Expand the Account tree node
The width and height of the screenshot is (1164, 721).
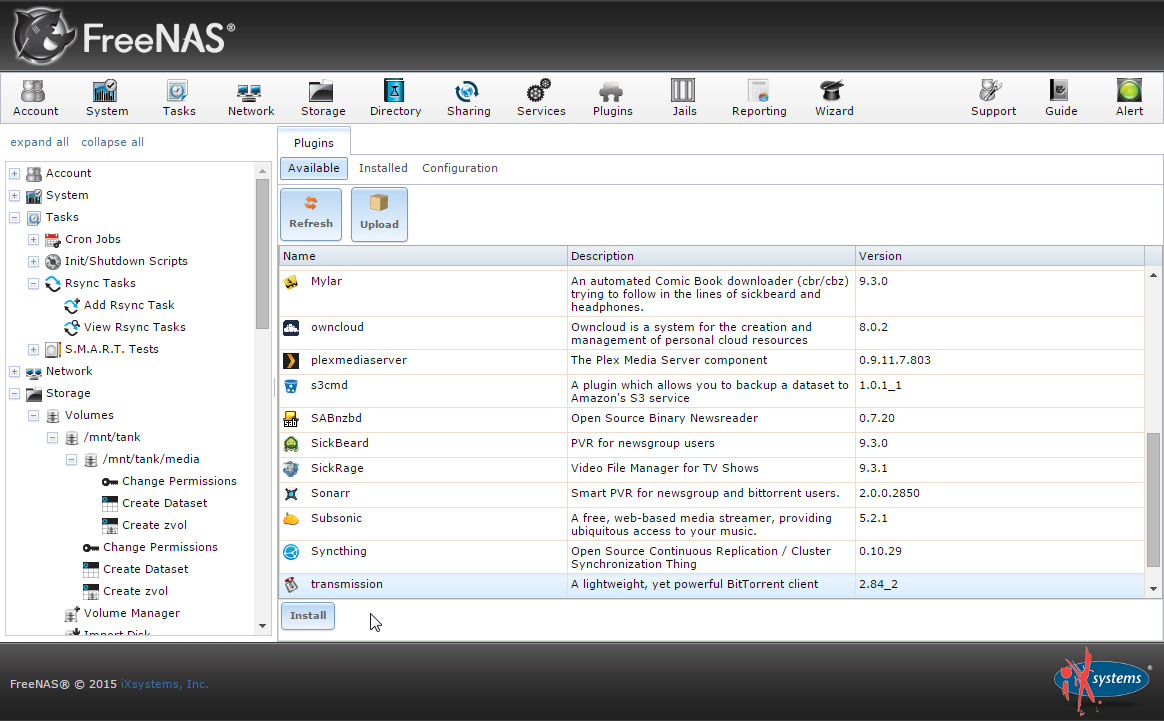click(14, 173)
